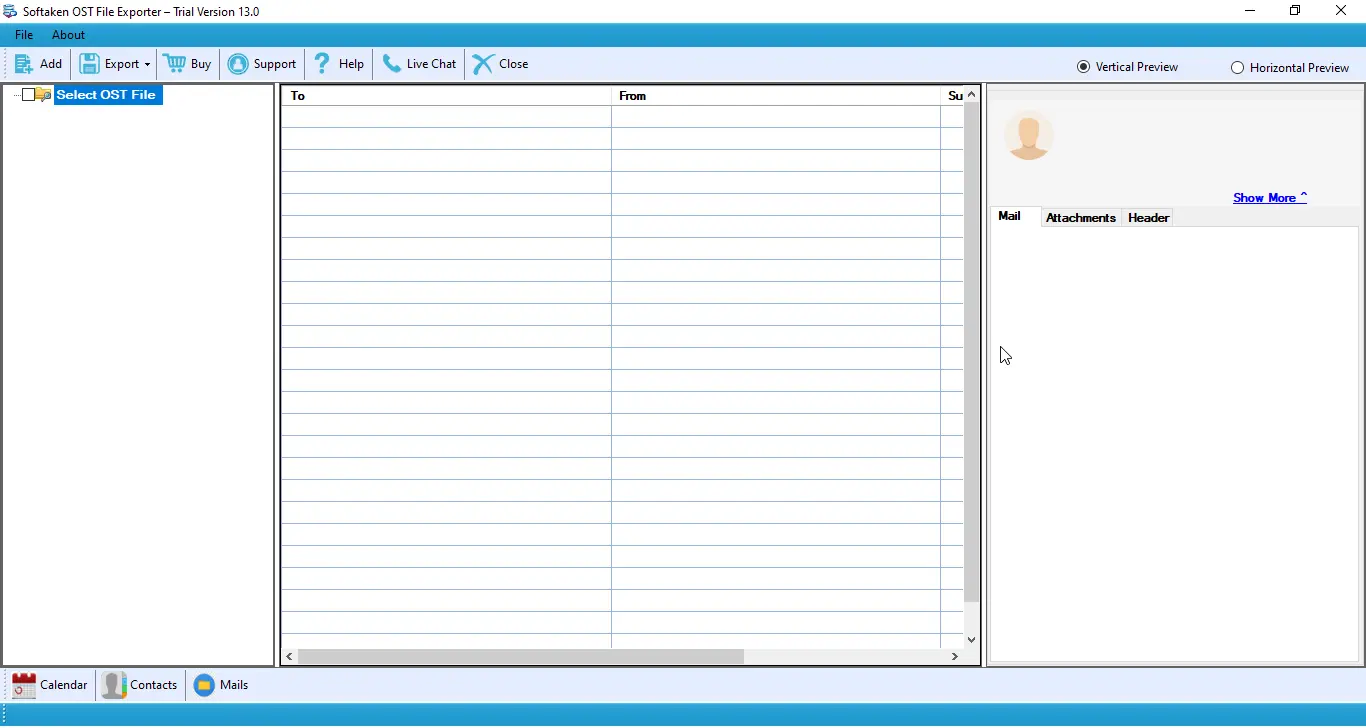This screenshot has height=728, width=1366.
Task: Switch to the Attachments tab
Action: pyautogui.click(x=1080, y=217)
